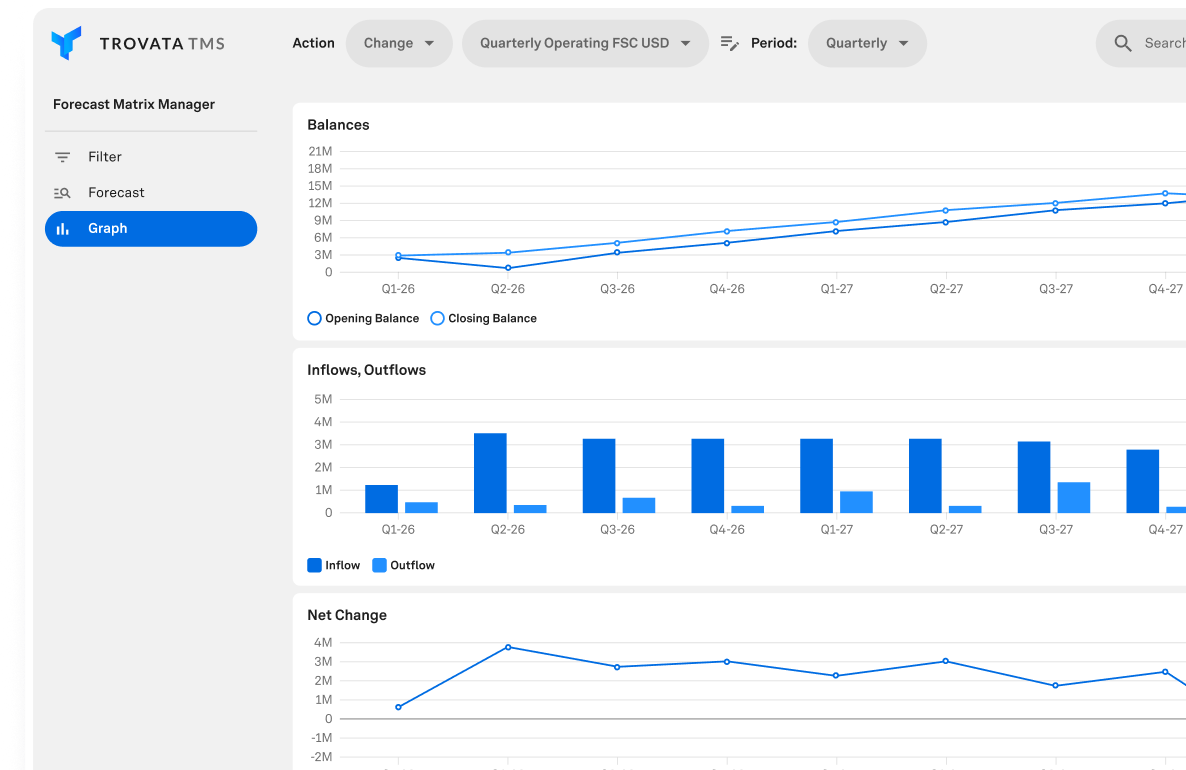The image size is (1186, 770).
Task: Click the Forecast search-list icon
Action: click(62, 193)
